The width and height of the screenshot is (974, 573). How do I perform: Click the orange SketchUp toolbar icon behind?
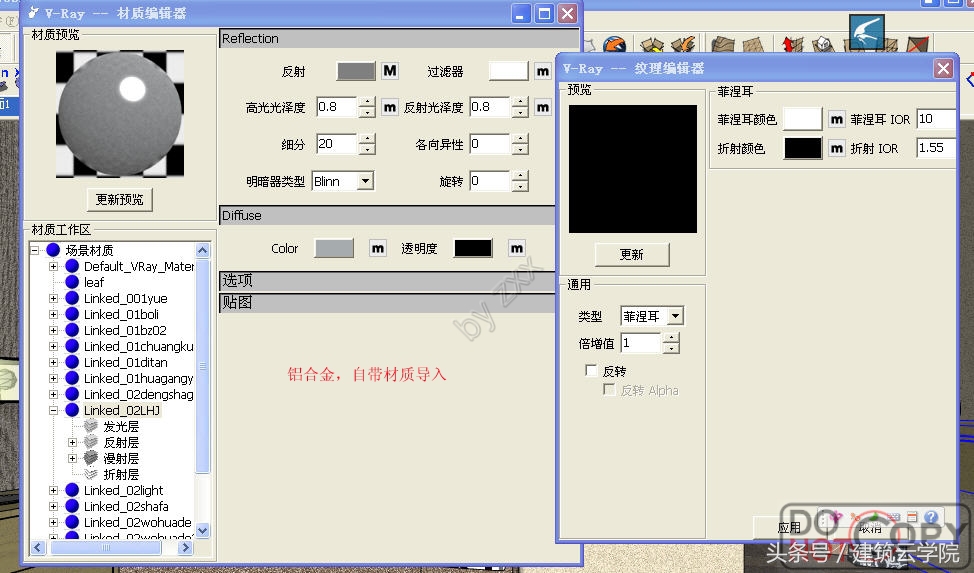614,44
